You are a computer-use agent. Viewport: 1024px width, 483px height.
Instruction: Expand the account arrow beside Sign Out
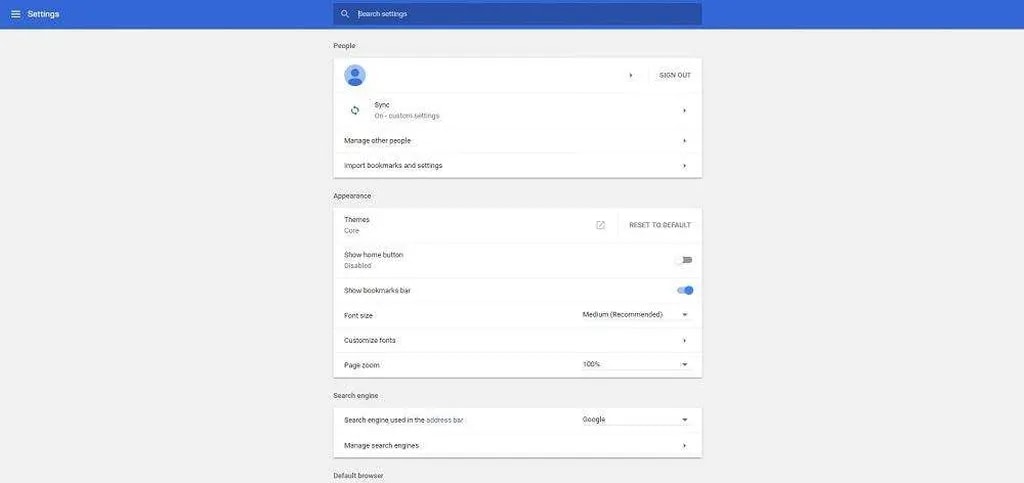click(x=631, y=76)
